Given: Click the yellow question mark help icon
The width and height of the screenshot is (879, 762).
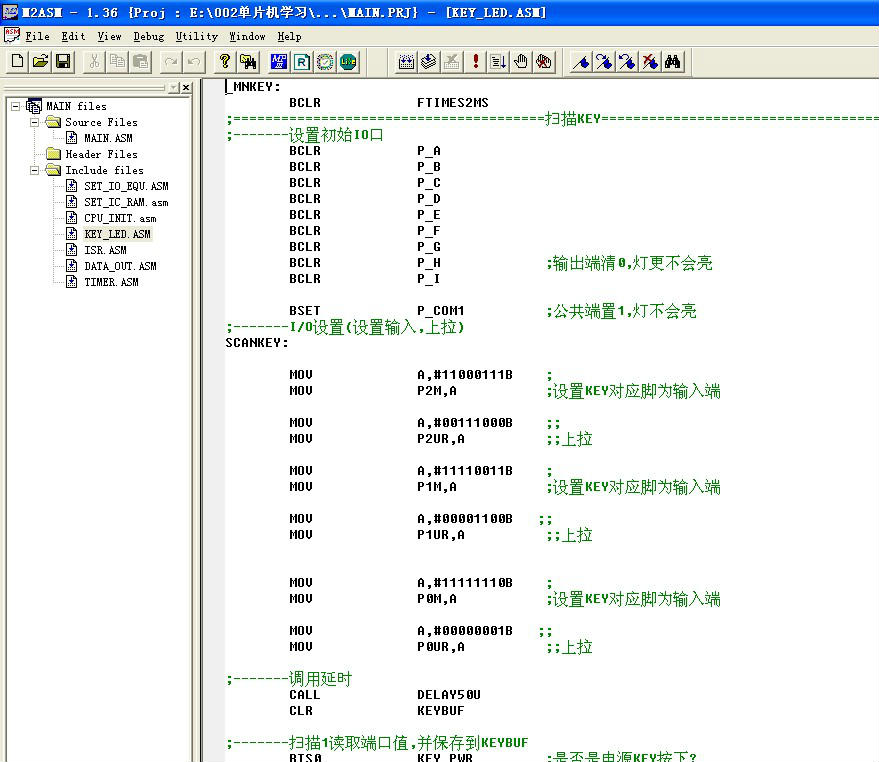Looking at the screenshot, I should [x=225, y=62].
